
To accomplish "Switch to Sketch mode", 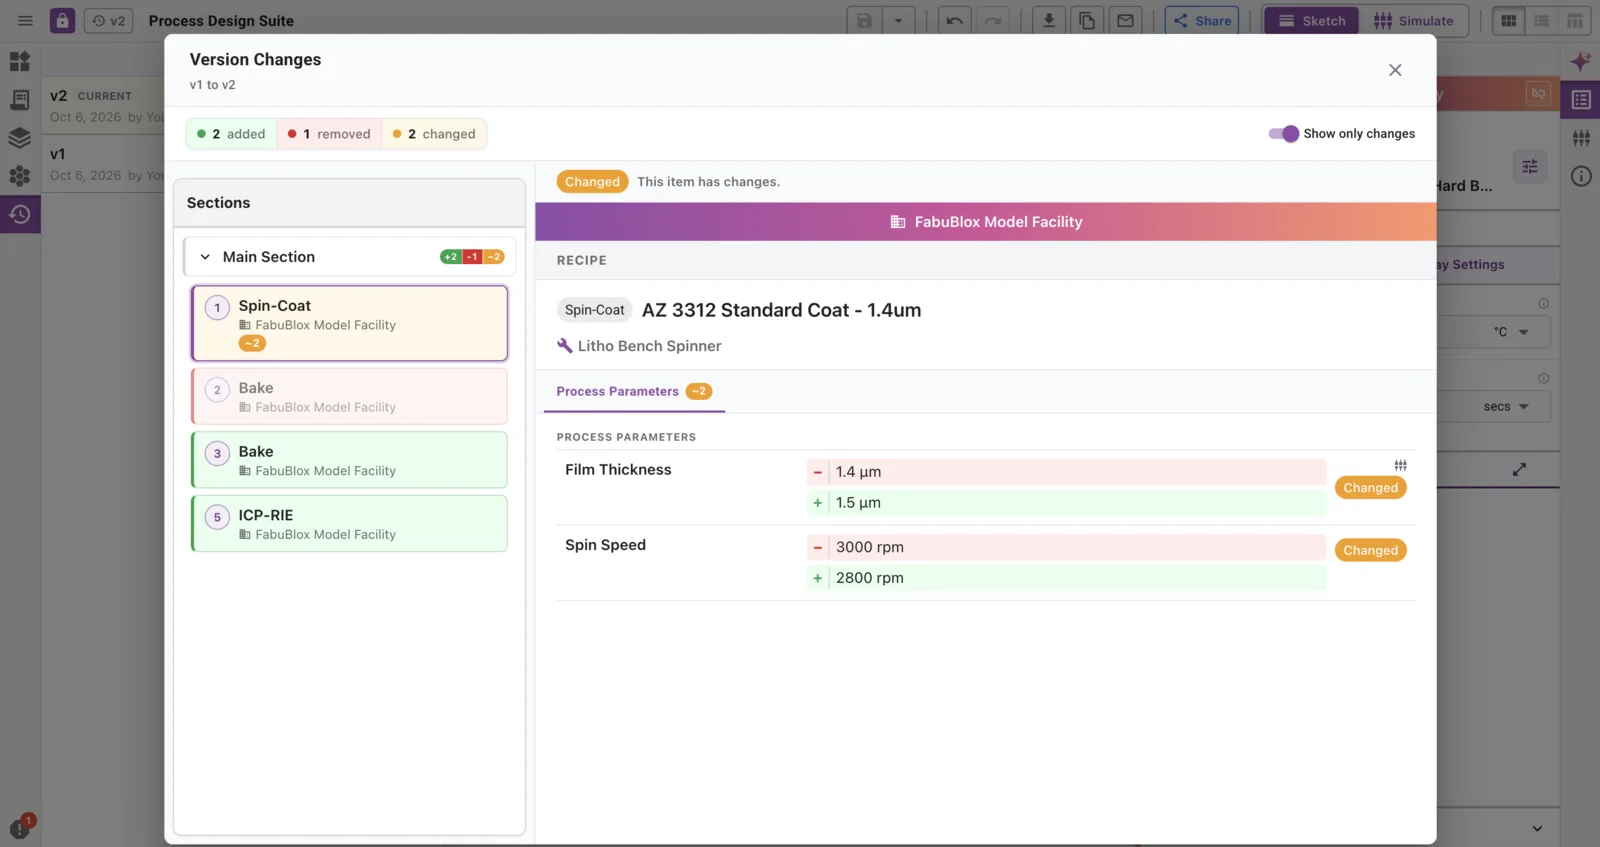I will [x=1311, y=20].
